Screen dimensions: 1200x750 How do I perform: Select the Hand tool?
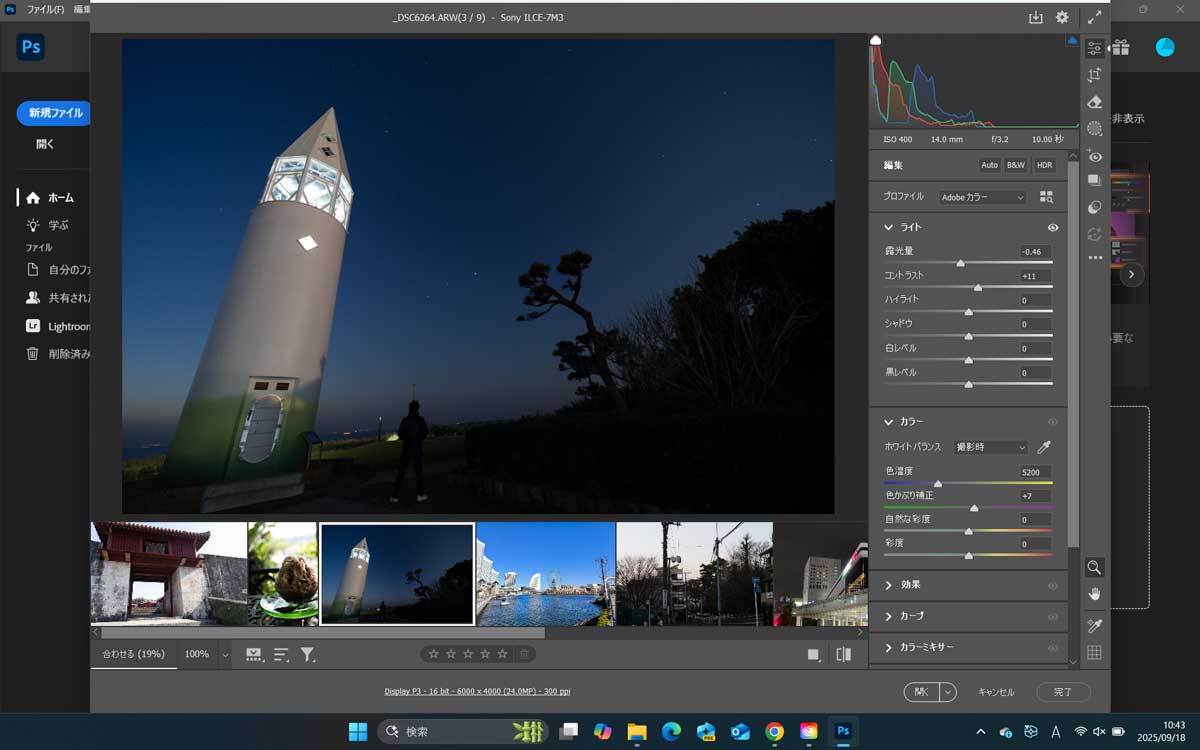(x=1095, y=594)
